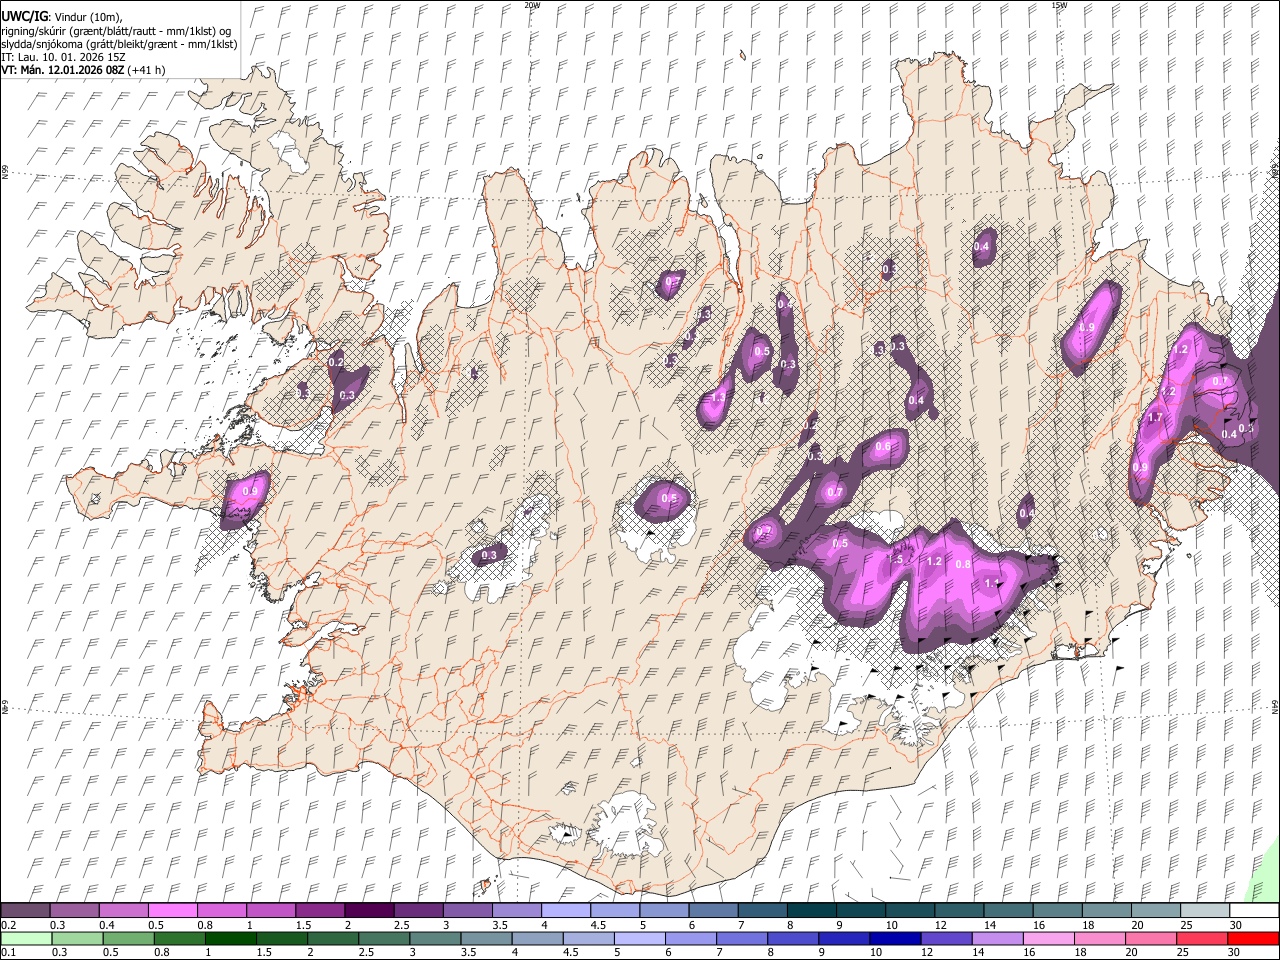Click the darkest purple 2 mm snow swatch
The width and height of the screenshot is (1280, 960).
368,910
